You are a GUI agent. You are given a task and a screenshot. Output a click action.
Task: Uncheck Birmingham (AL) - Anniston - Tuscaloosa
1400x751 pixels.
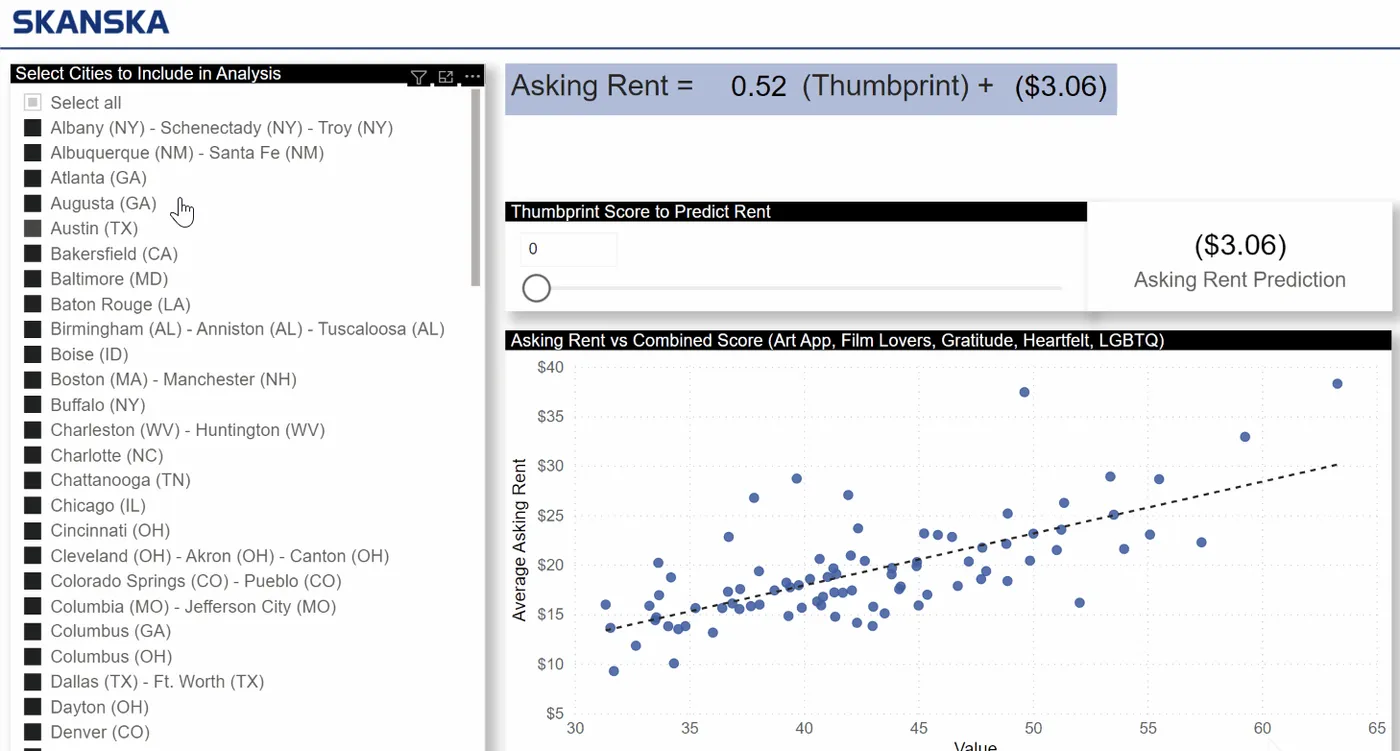(x=32, y=329)
